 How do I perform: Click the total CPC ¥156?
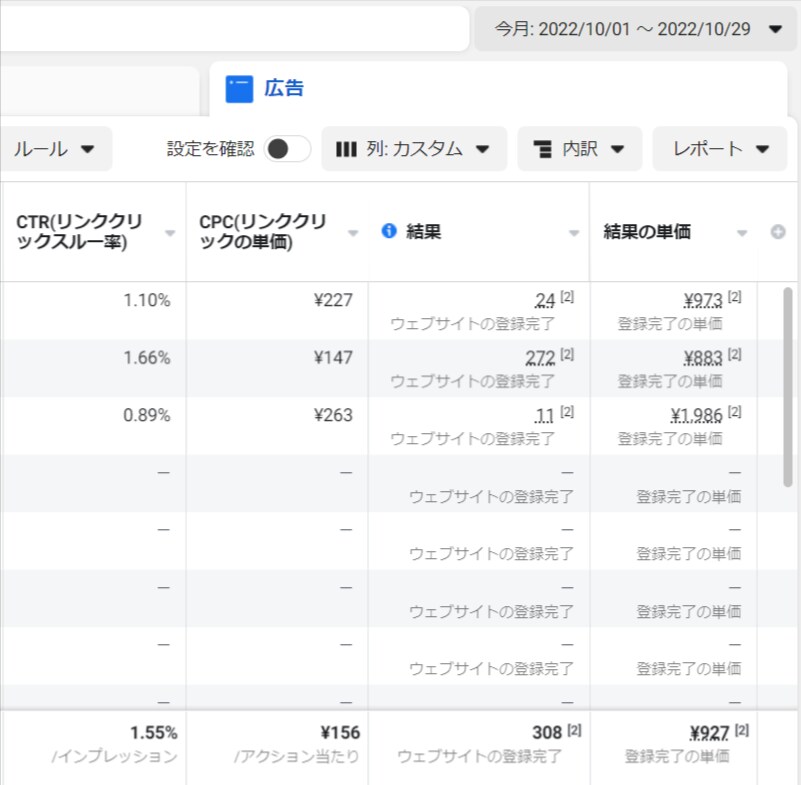click(x=340, y=733)
